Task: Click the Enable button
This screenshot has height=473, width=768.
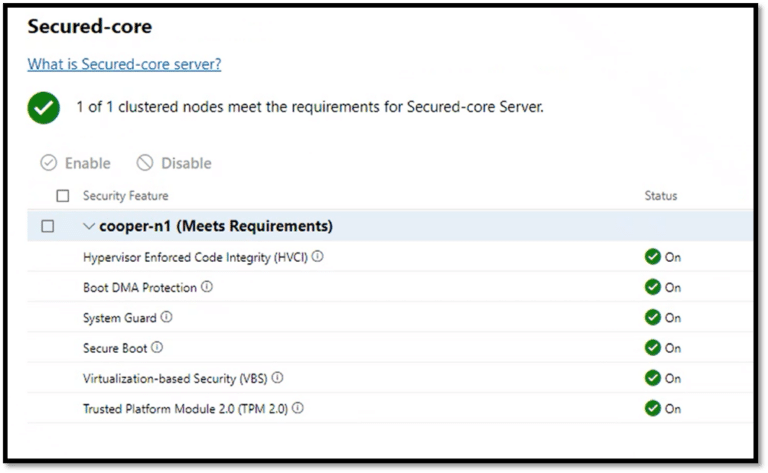Action: [x=75, y=163]
